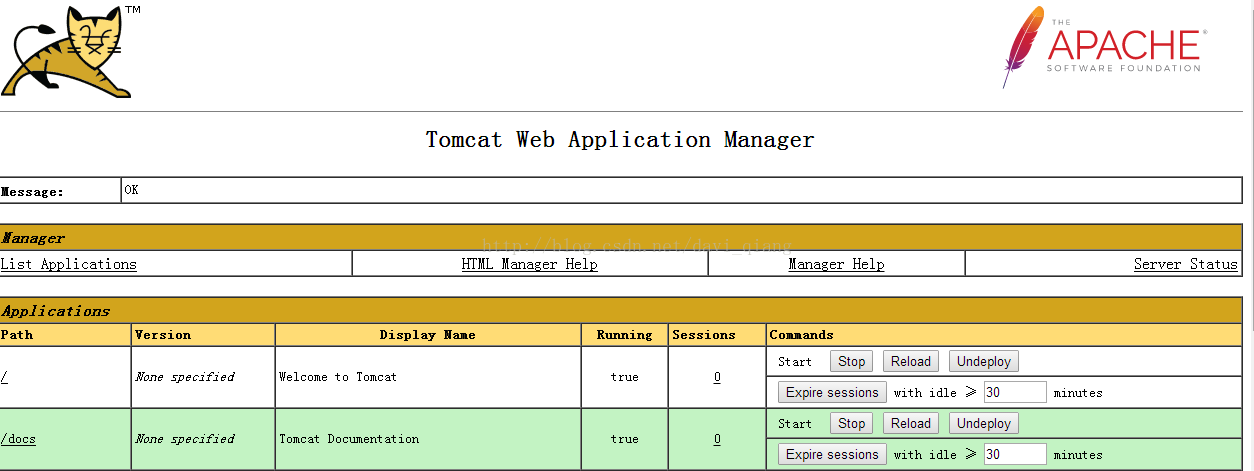Screen dimensions: 1254x471
Task: Click the session count for /docs application
Action: tap(717, 439)
